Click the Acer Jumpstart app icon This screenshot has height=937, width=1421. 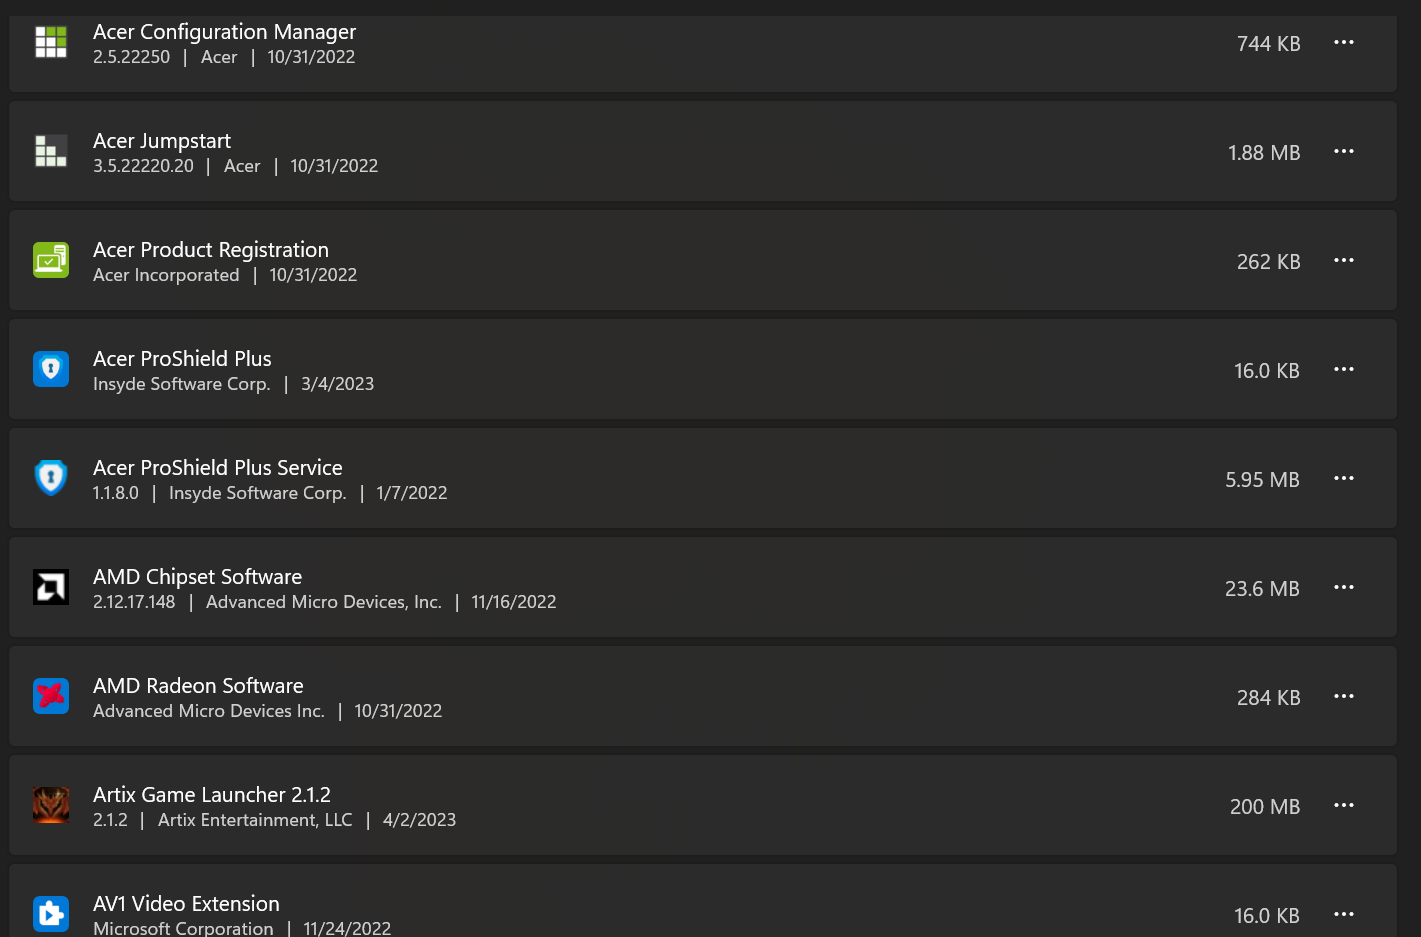pos(51,151)
